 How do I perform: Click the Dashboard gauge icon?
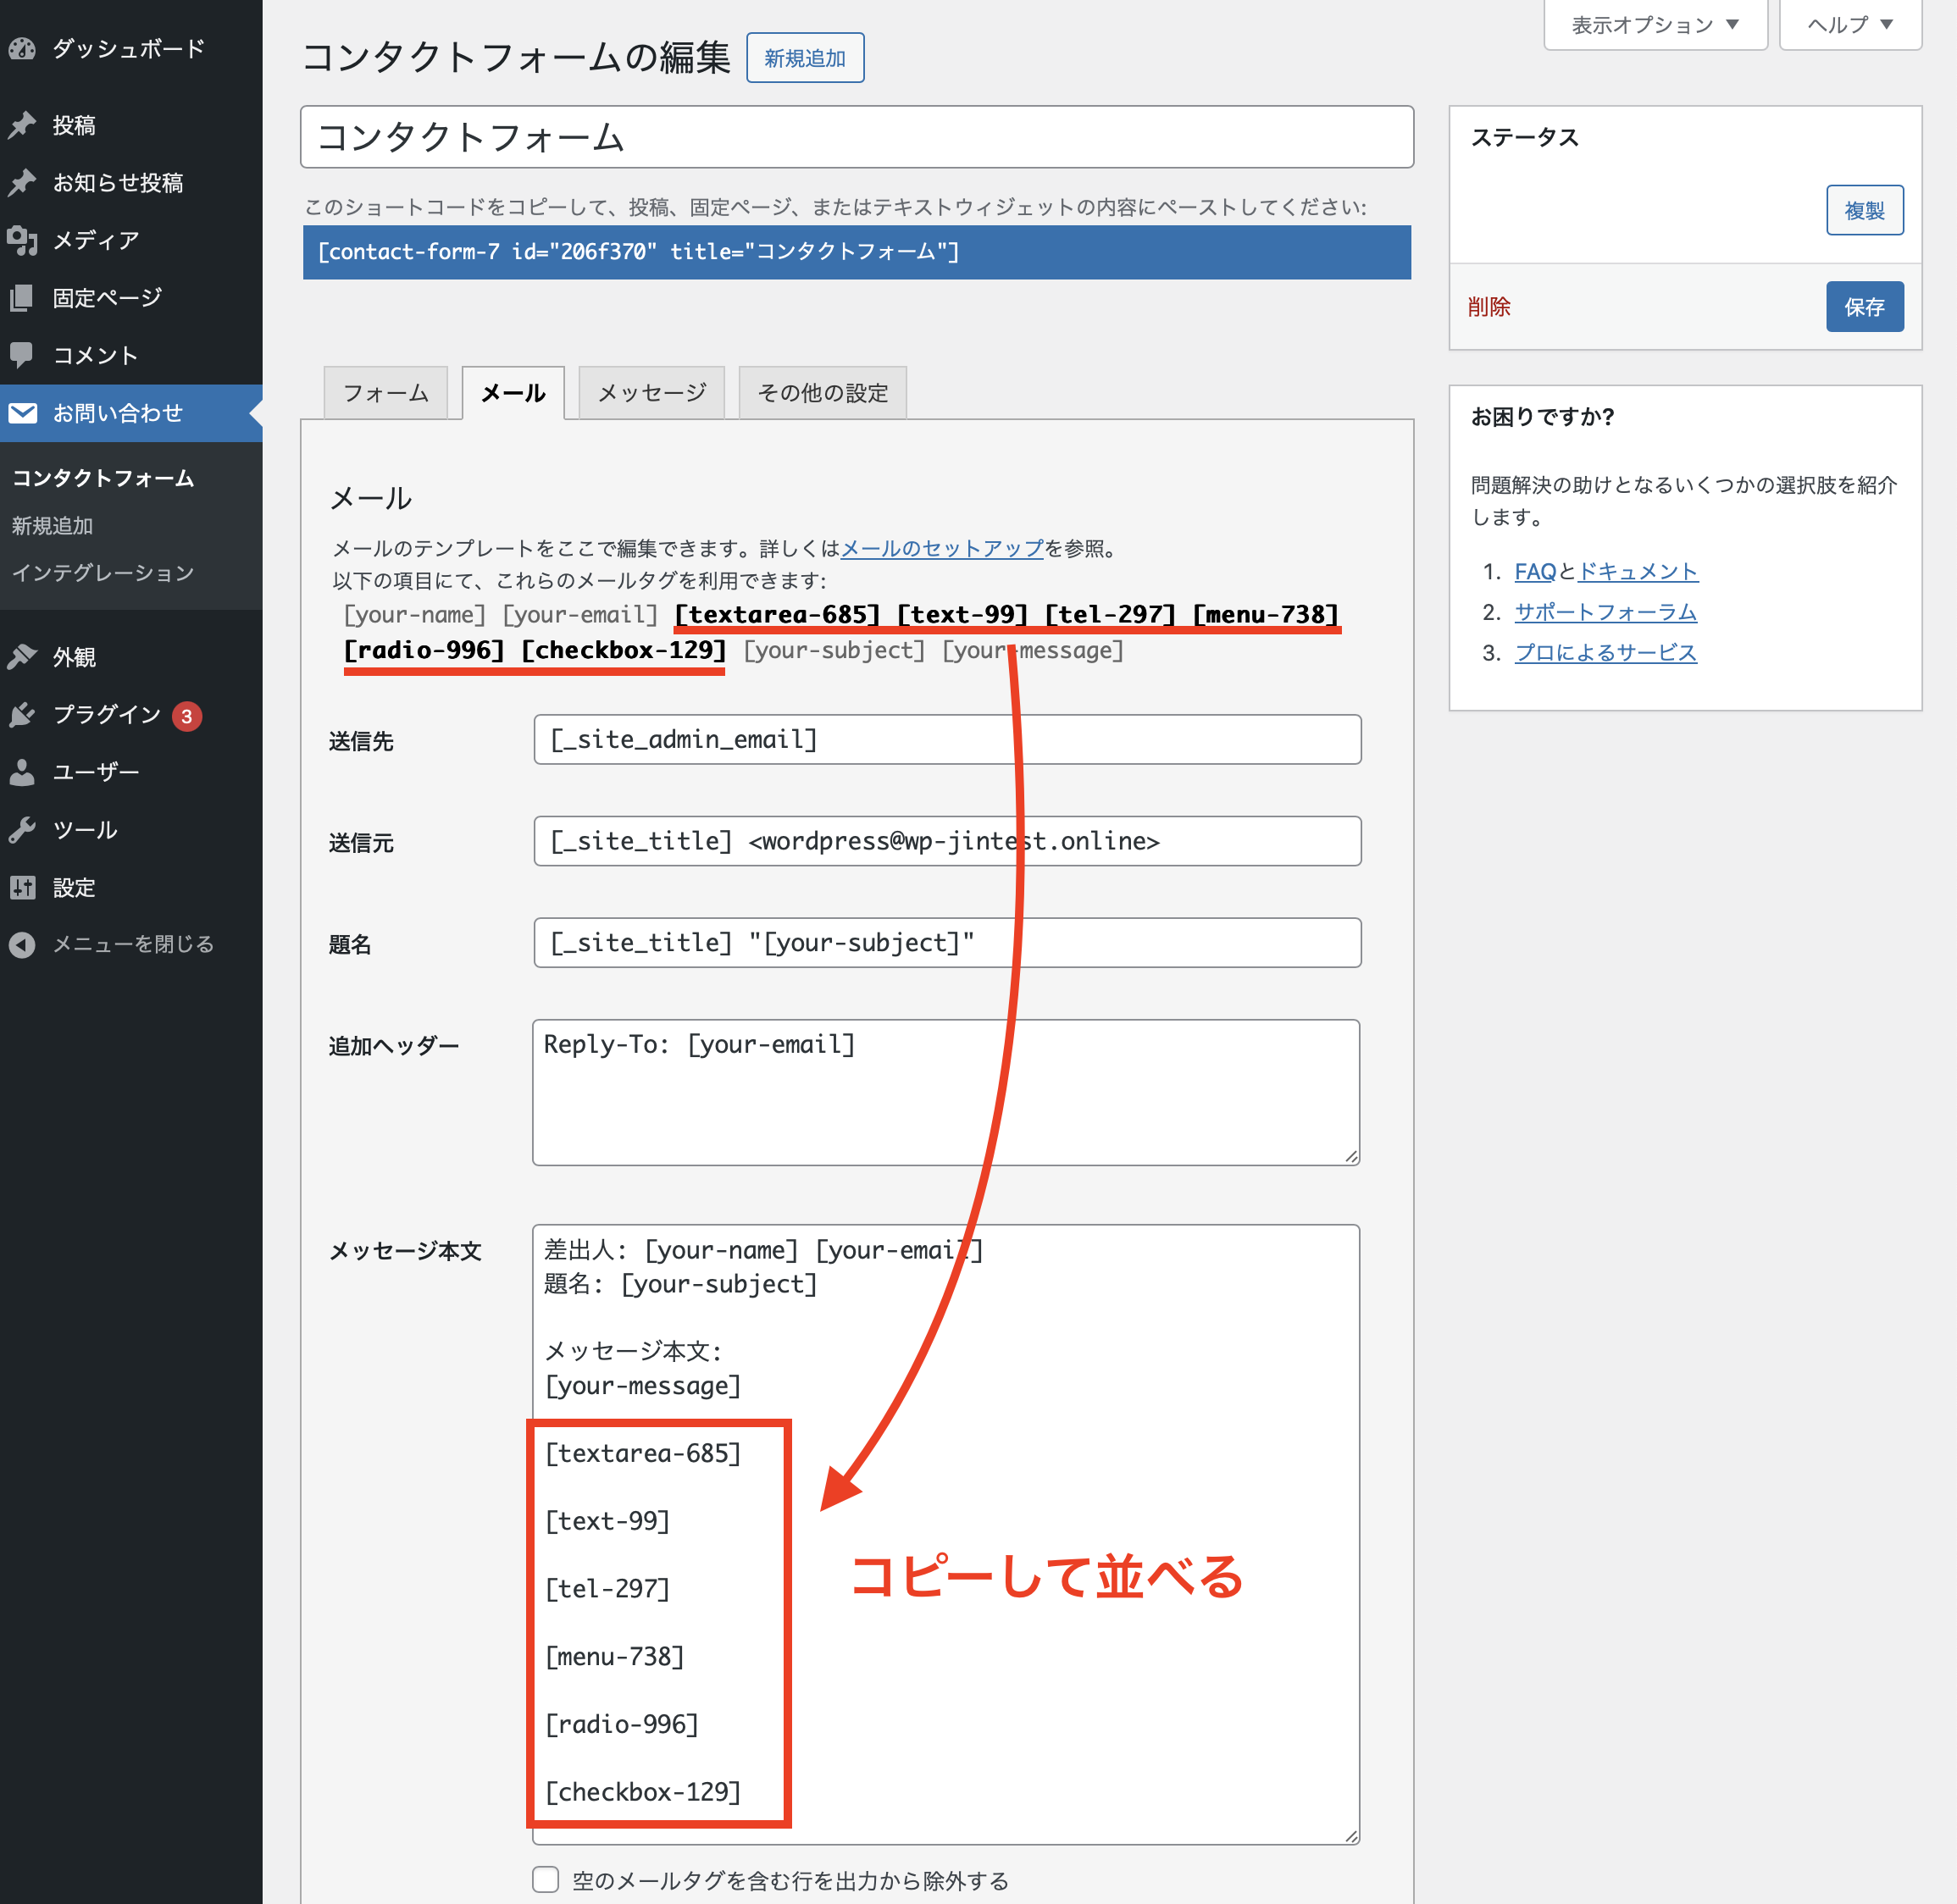coord(22,48)
